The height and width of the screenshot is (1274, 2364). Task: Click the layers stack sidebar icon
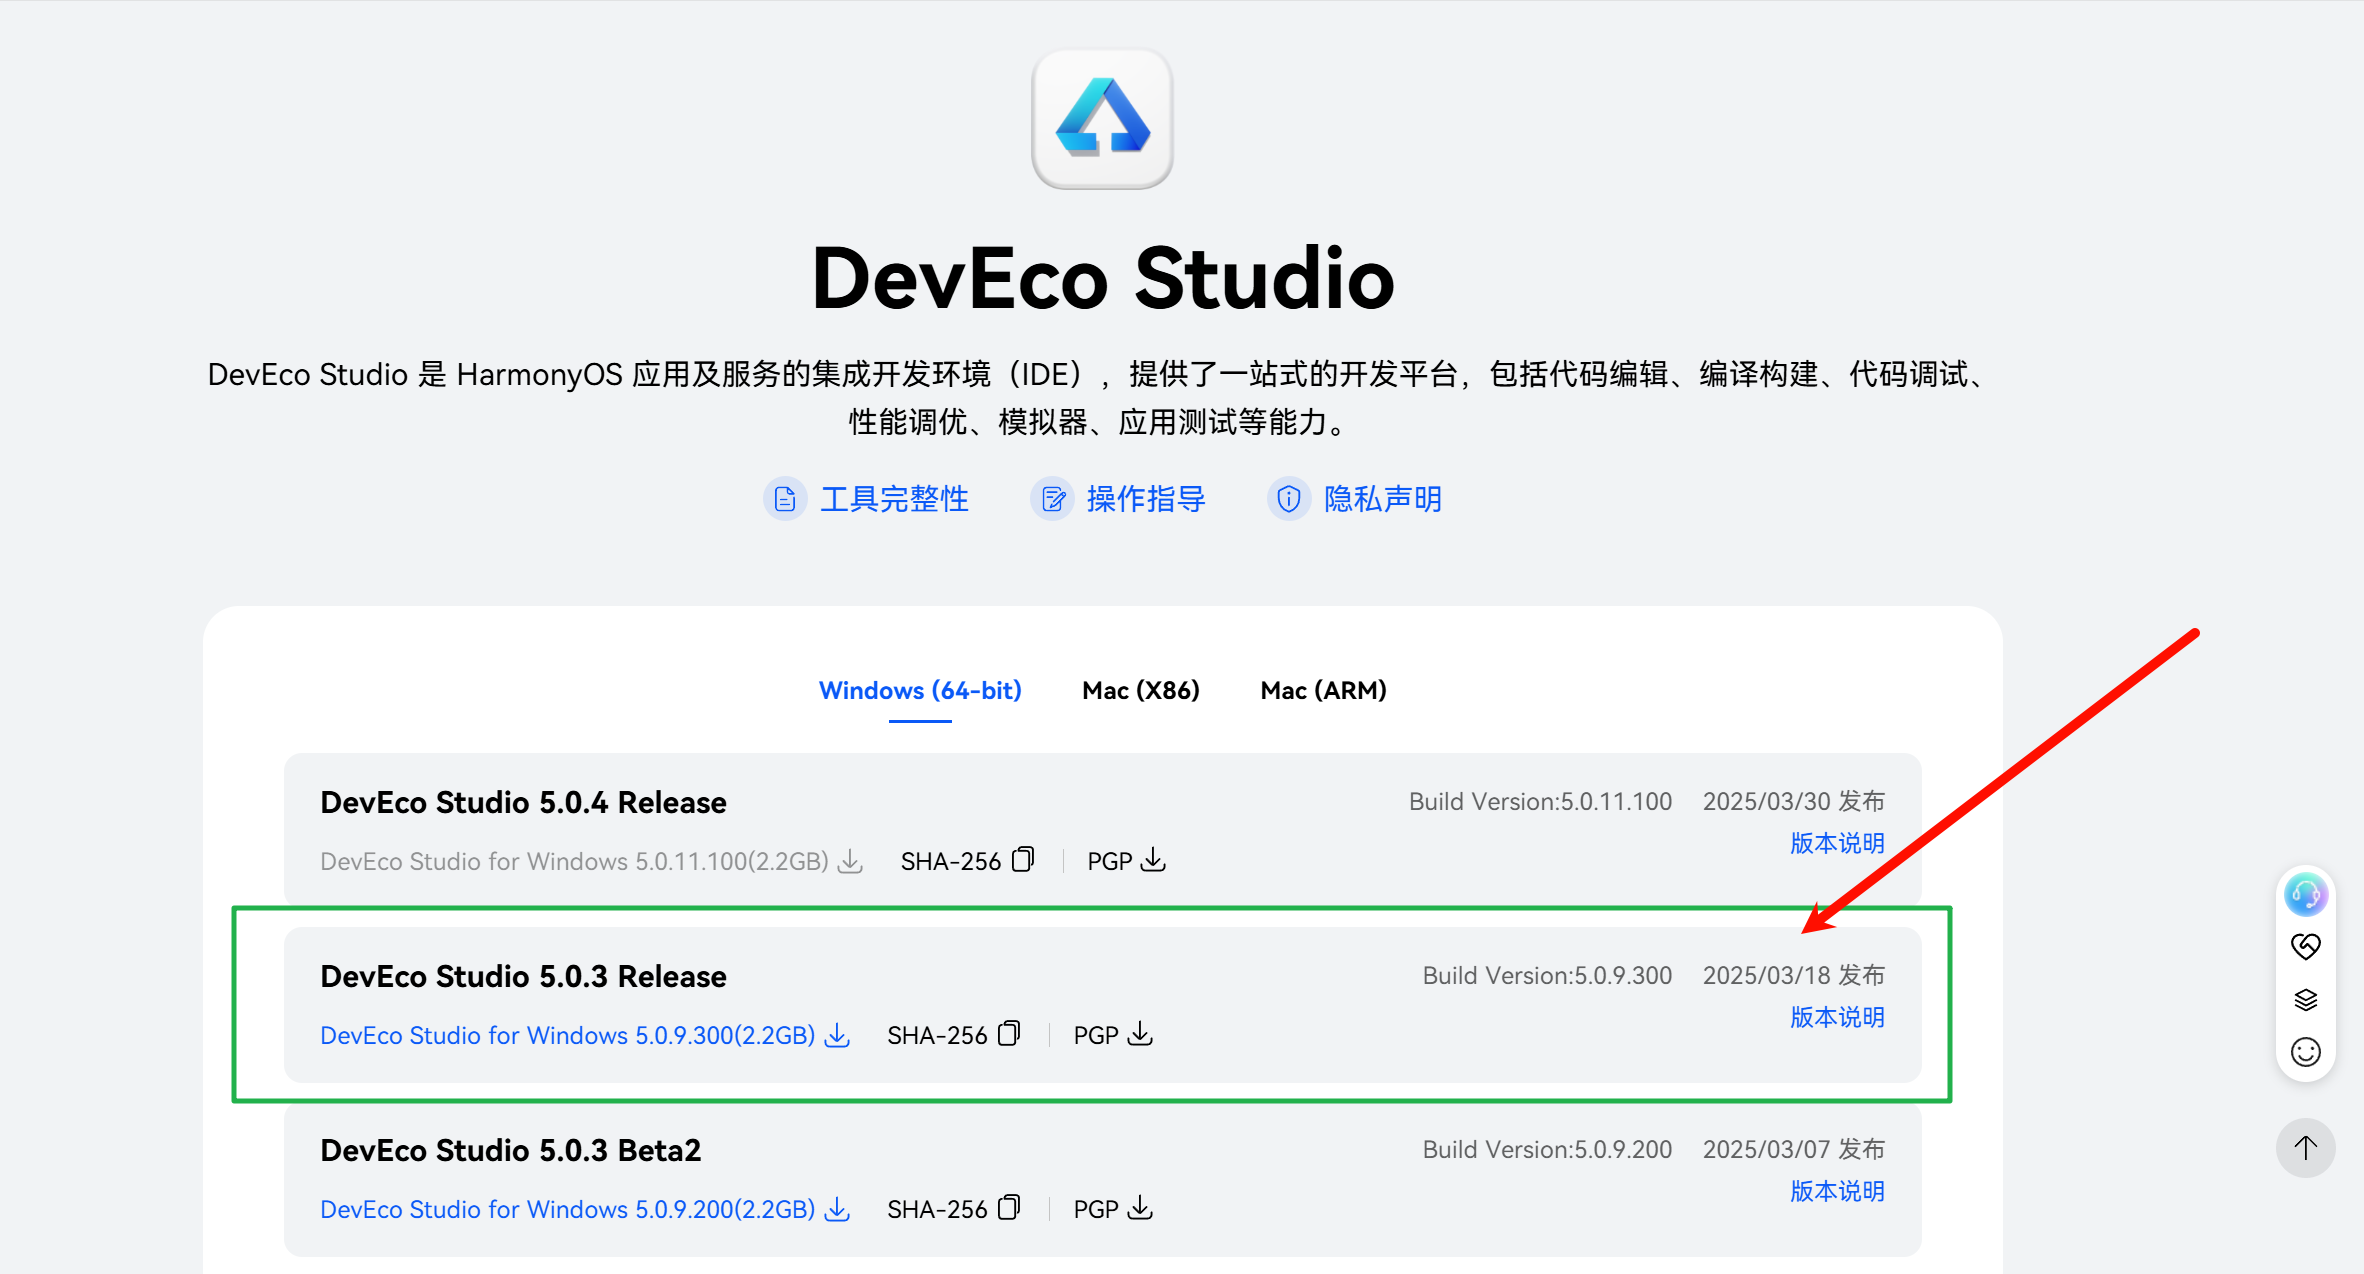tap(2305, 999)
